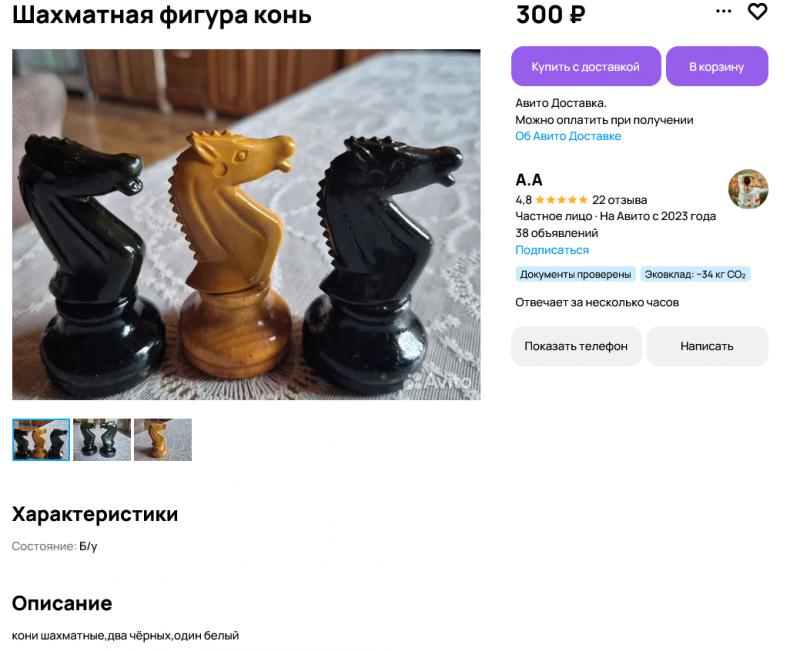Click the Эковклад CO₂ badge
The width and height of the screenshot is (800, 651).
point(695,274)
